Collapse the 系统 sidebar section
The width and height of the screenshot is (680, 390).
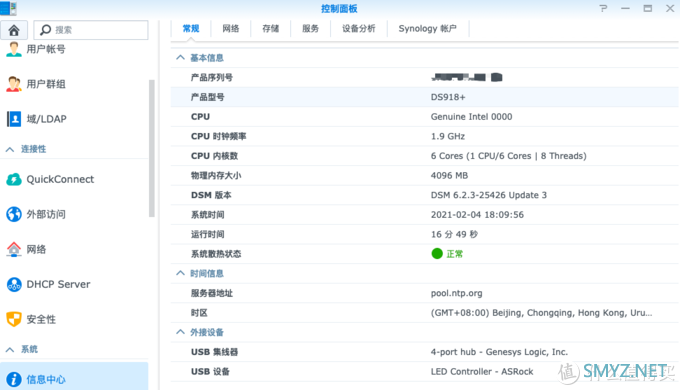pos(10,350)
